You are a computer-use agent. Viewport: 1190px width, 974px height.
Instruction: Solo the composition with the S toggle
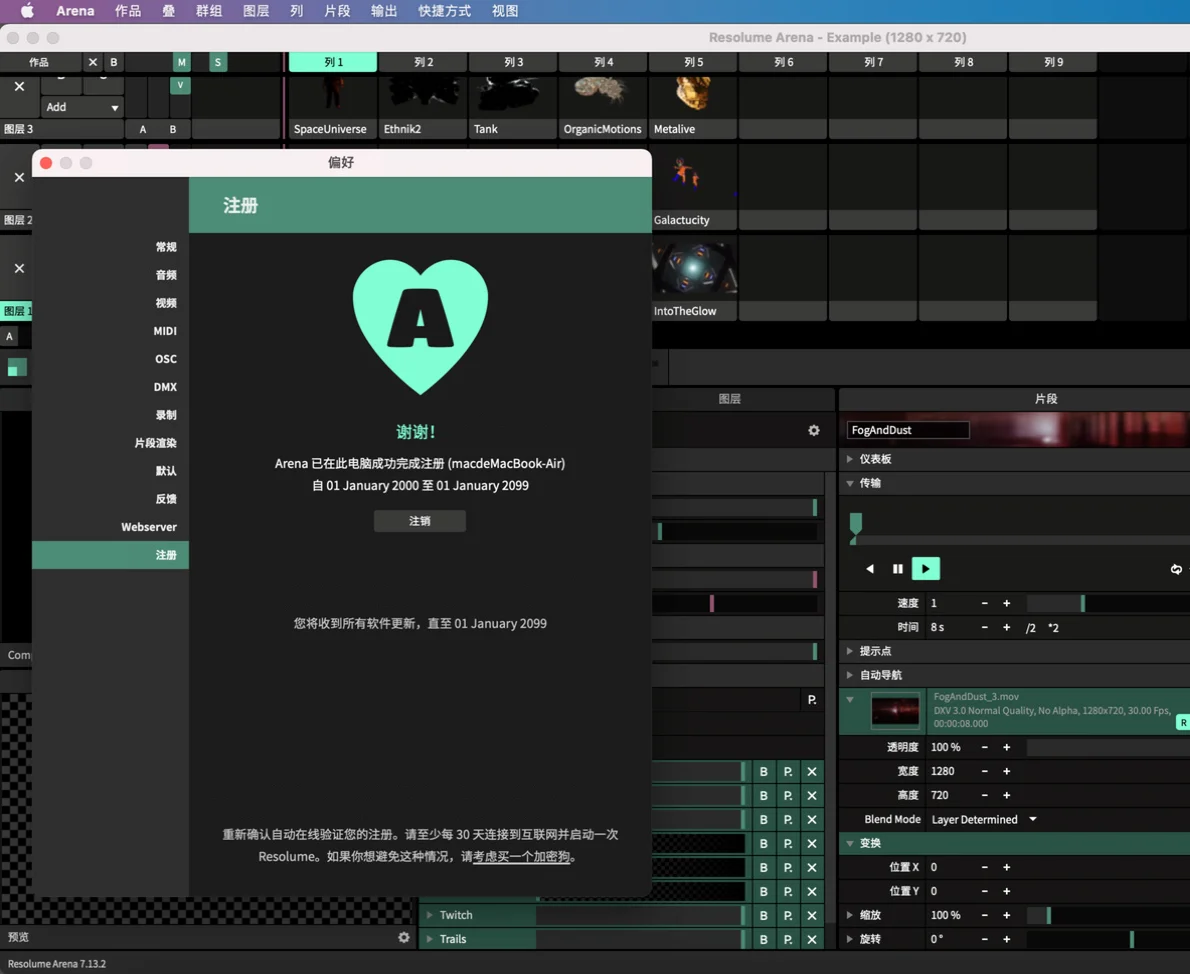pyautogui.click(x=217, y=62)
